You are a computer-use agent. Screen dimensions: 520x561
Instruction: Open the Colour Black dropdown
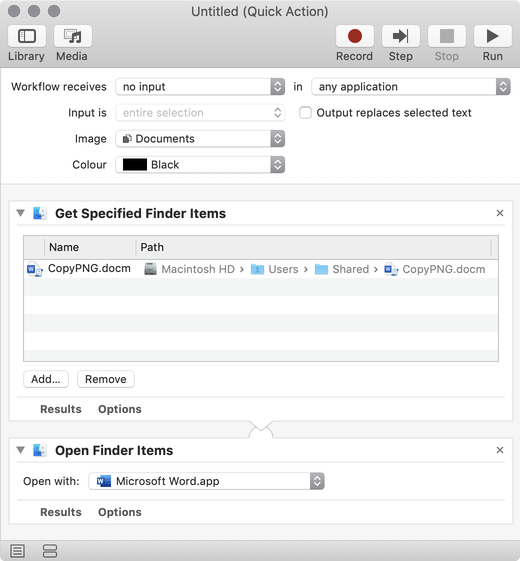[x=200, y=165]
